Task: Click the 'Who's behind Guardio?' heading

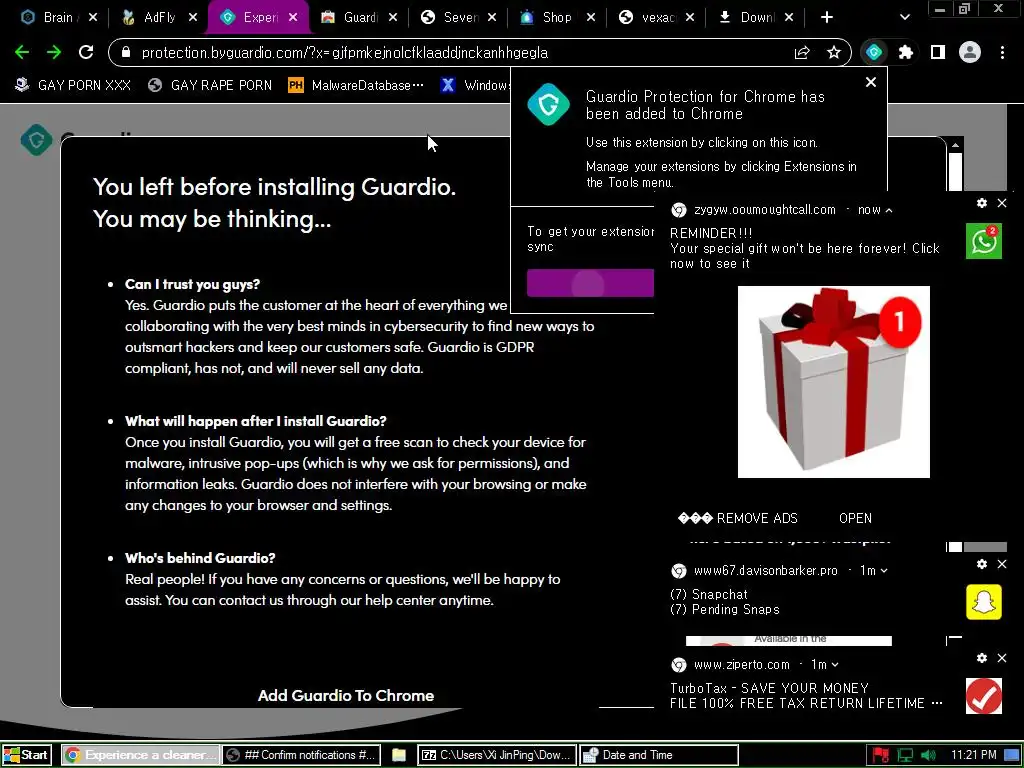Action: [200, 558]
